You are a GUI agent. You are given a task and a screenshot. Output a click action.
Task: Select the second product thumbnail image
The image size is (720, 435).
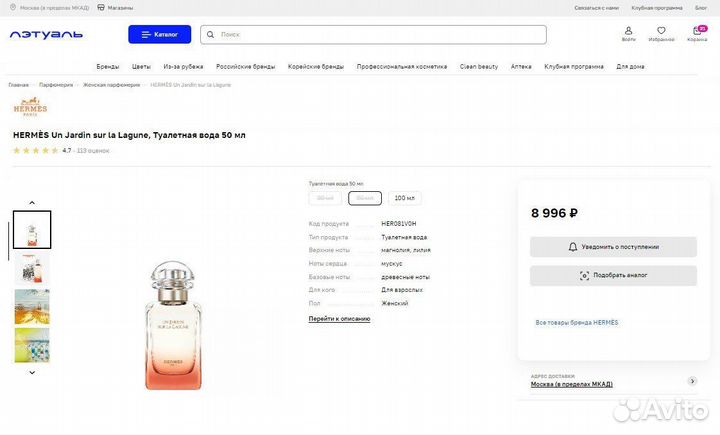(x=32, y=268)
